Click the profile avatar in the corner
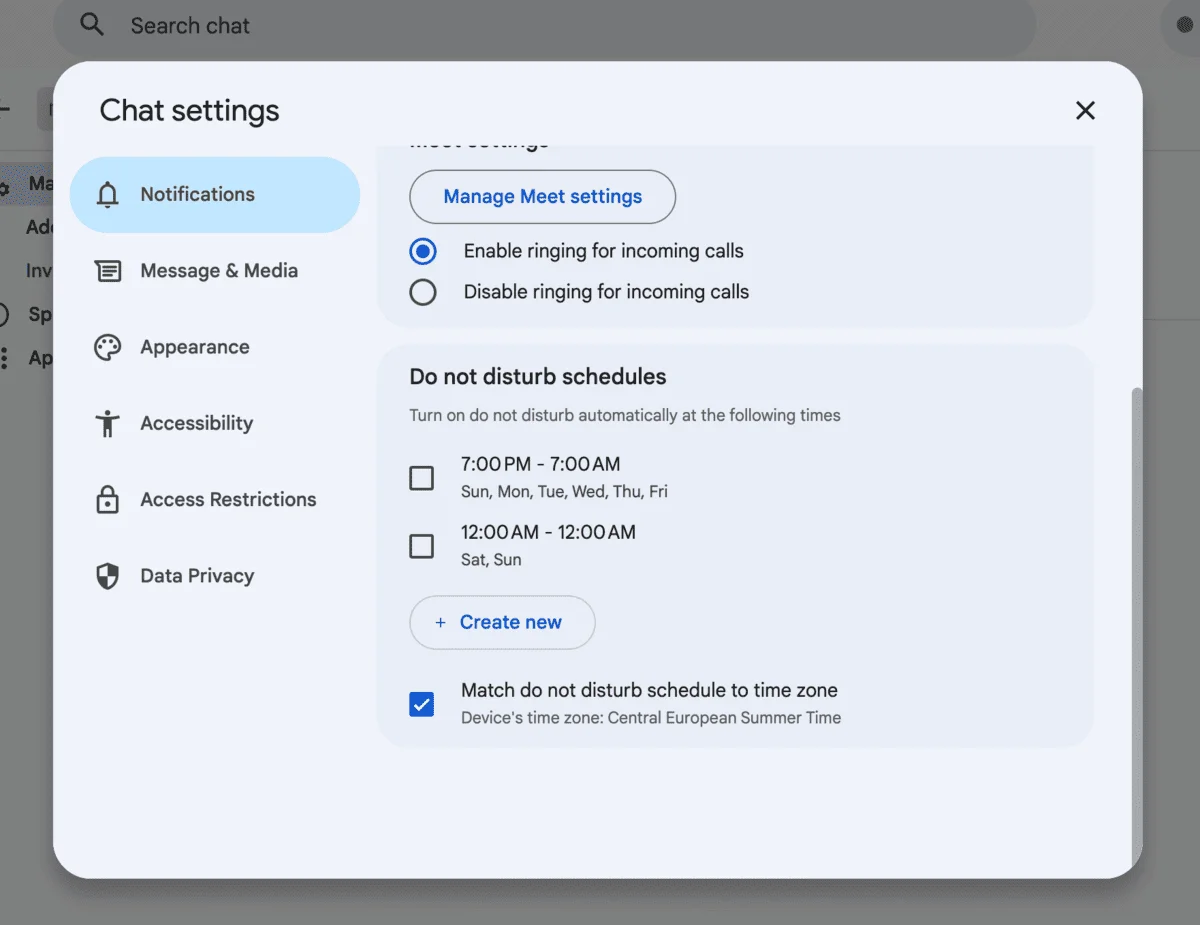 [x=1185, y=25]
